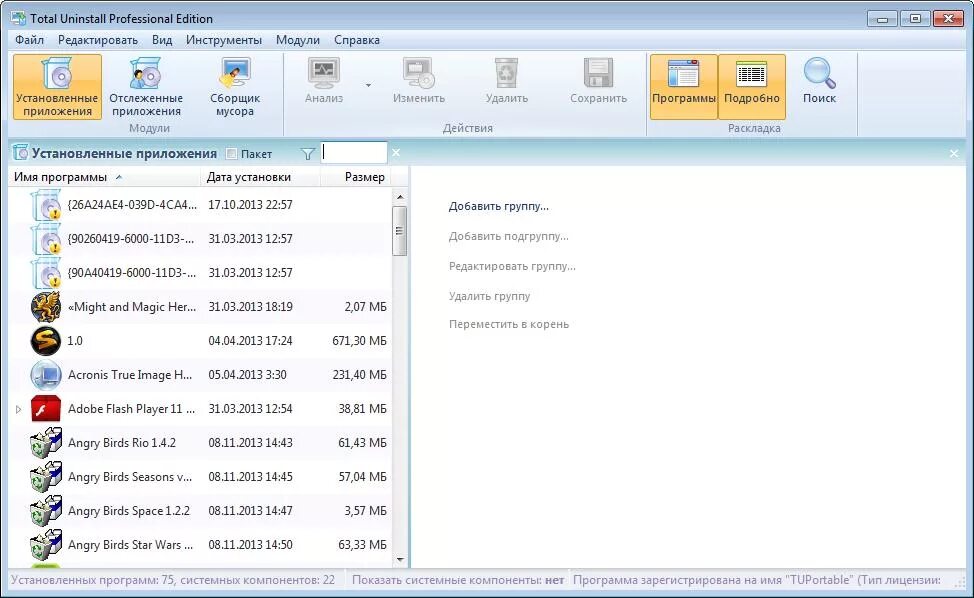Open the Сборщик мусора cleaner
This screenshot has width=974, height=598.
[234, 87]
